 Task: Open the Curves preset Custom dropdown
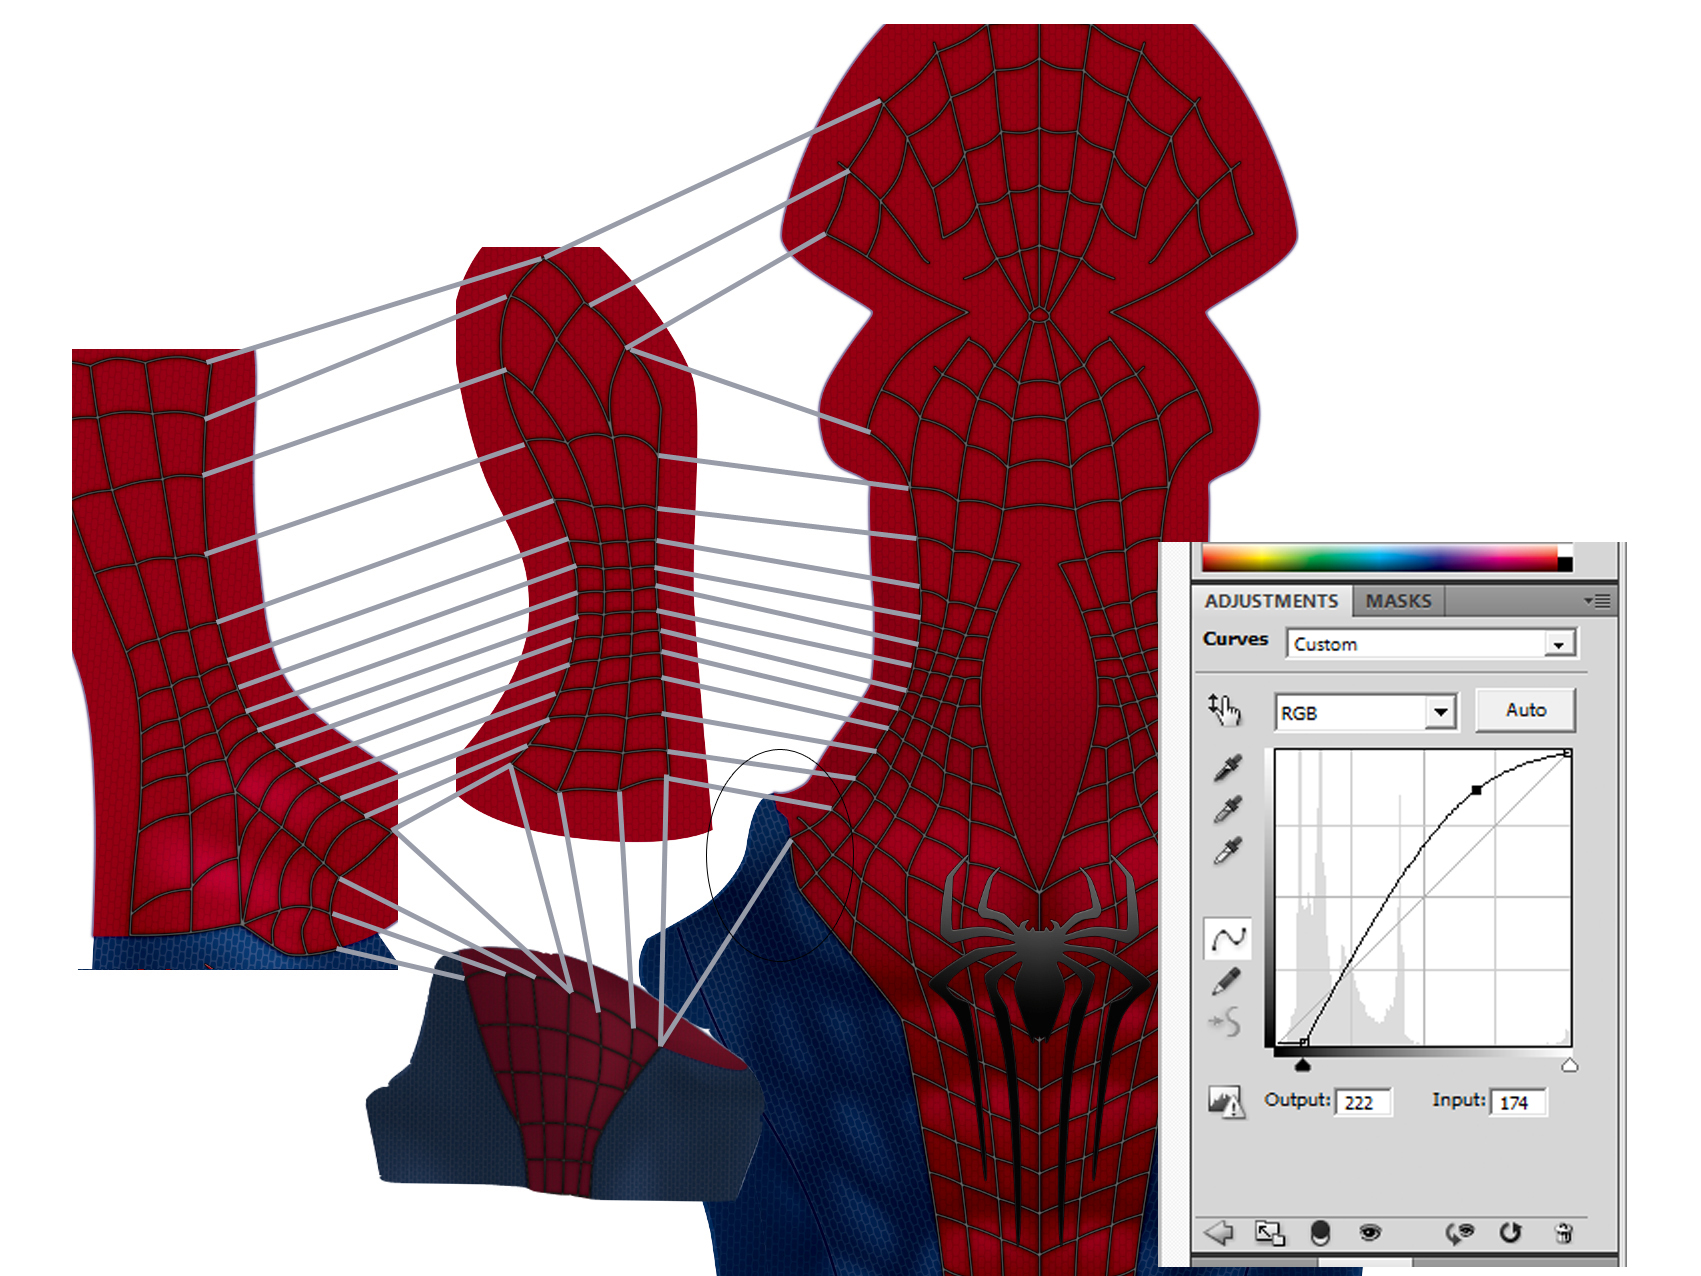click(1432, 644)
